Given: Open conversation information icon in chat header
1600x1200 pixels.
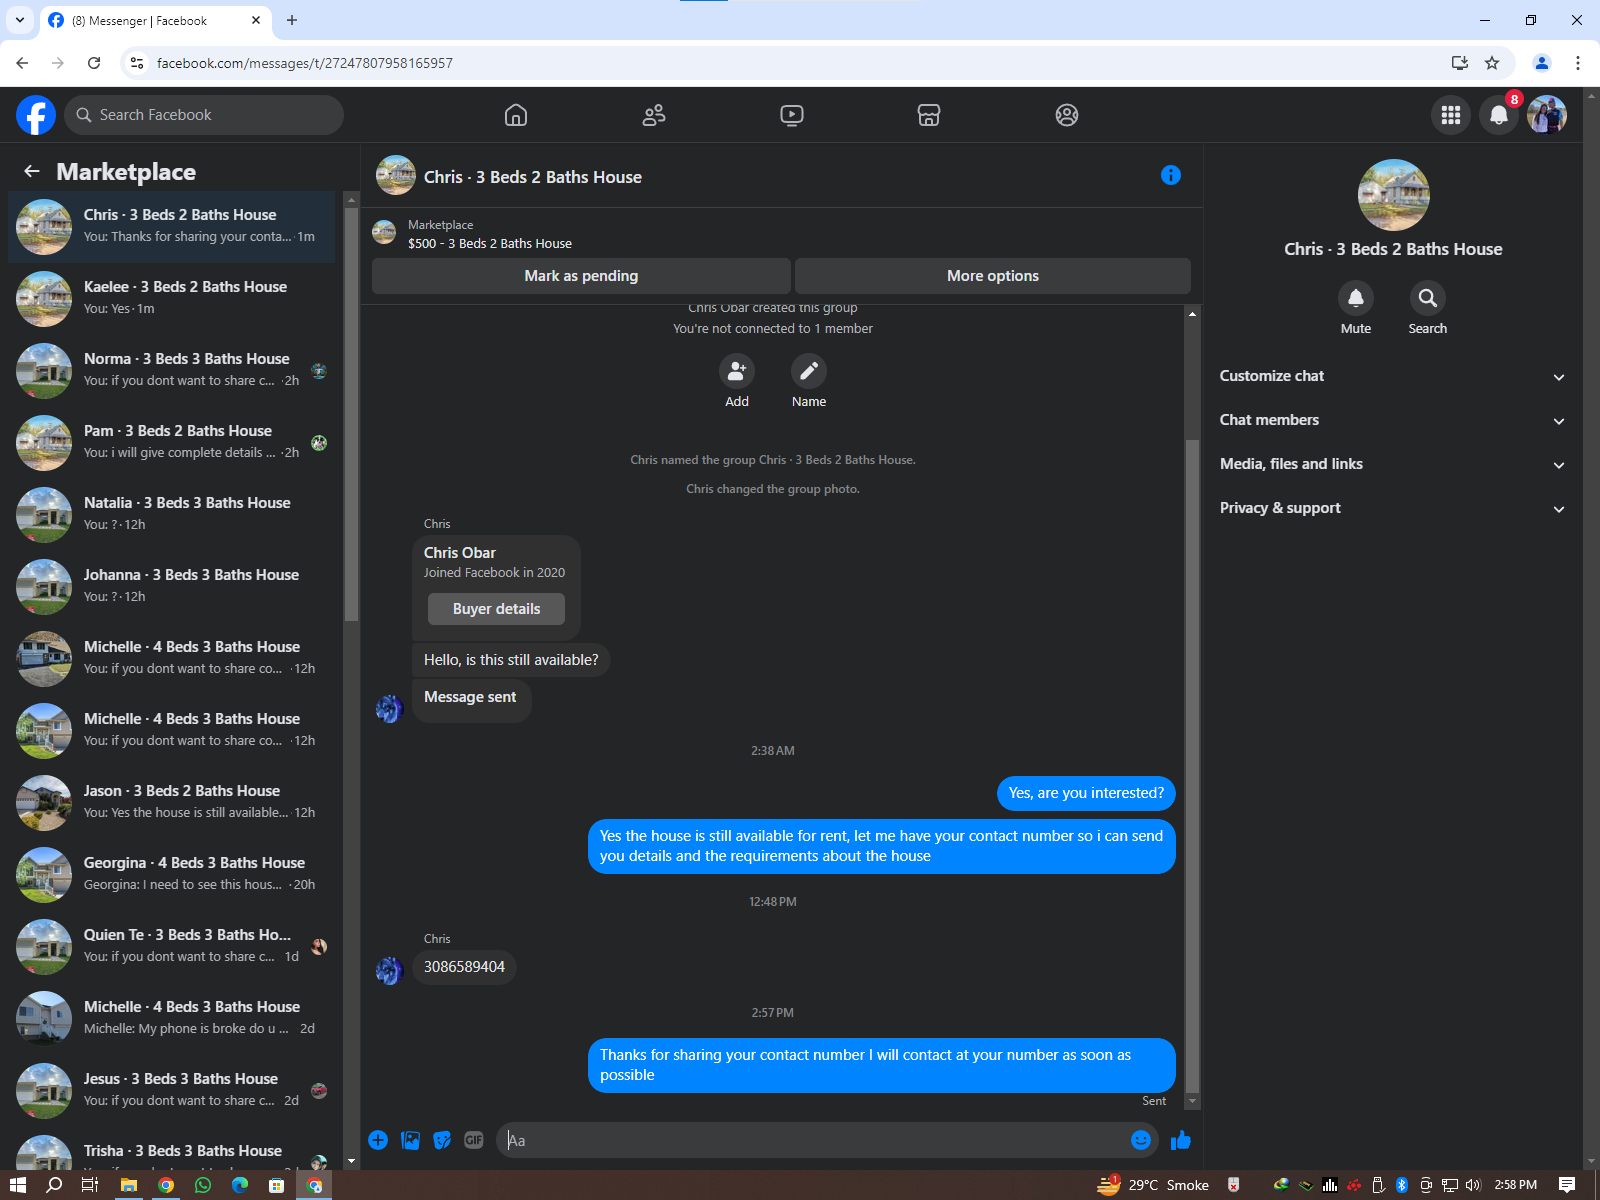Looking at the screenshot, I should click(x=1171, y=175).
